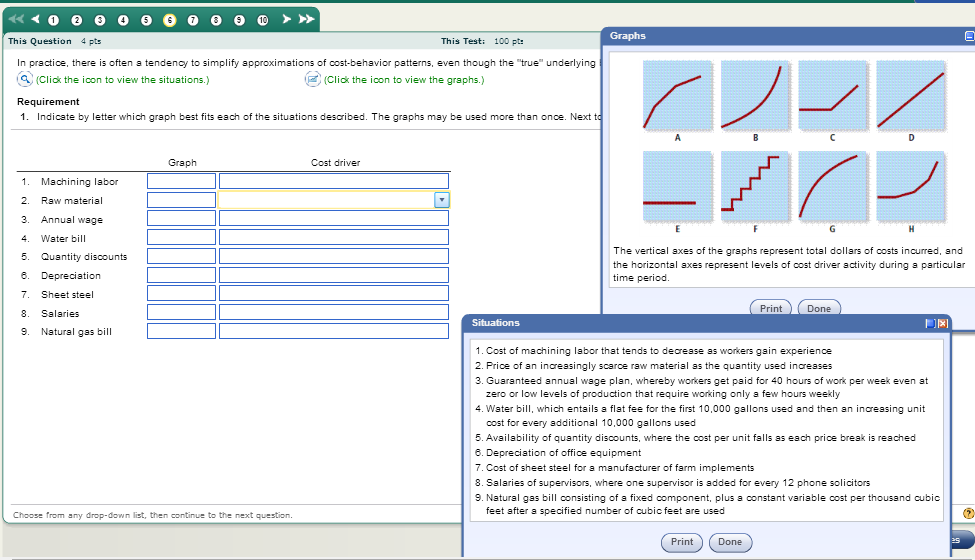Open Graph dropdown for Machining labor
The width and height of the screenshot is (975, 560).
[x=182, y=181]
